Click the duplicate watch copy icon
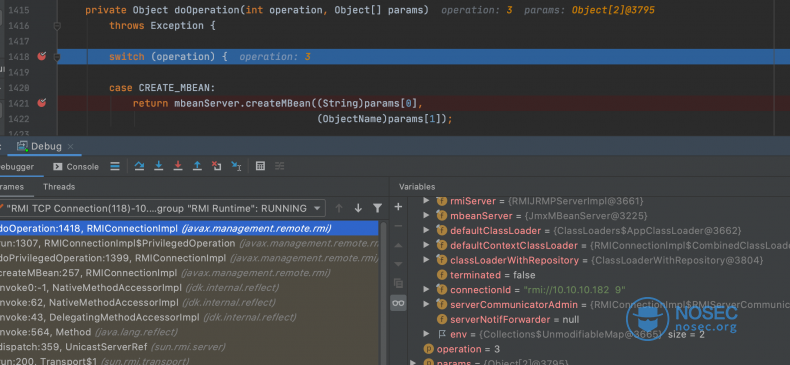This screenshot has height=365, width=790. 398,283
